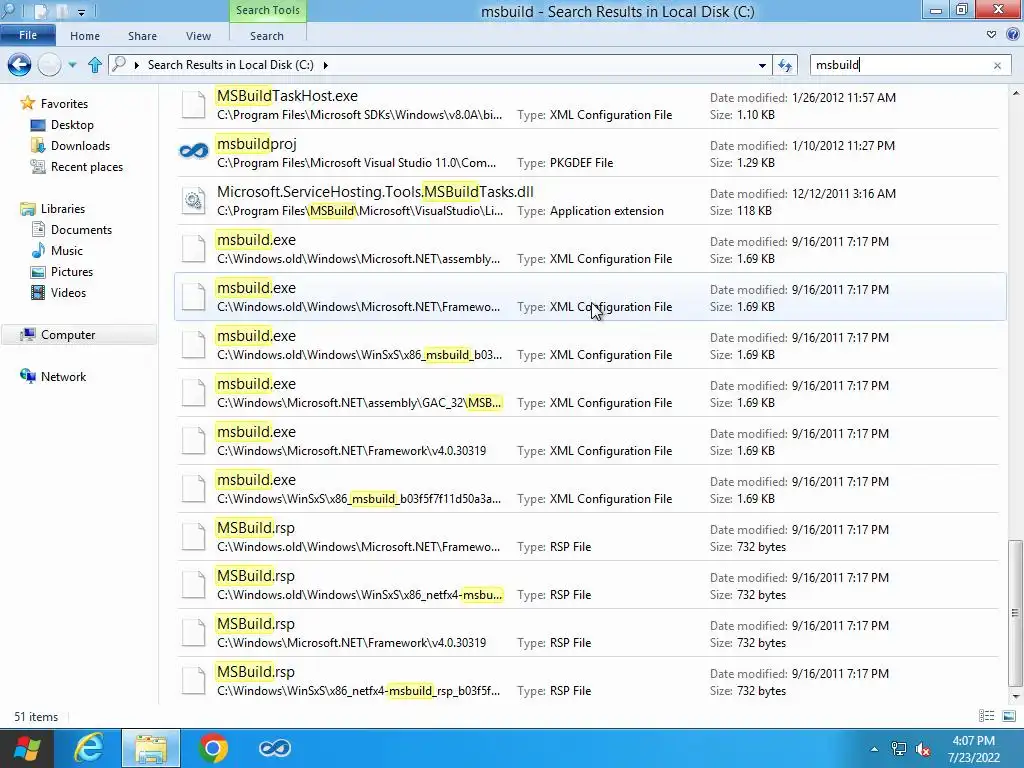The image size is (1024, 768).
Task: Open Downloads folder in sidebar
Action: point(80,146)
